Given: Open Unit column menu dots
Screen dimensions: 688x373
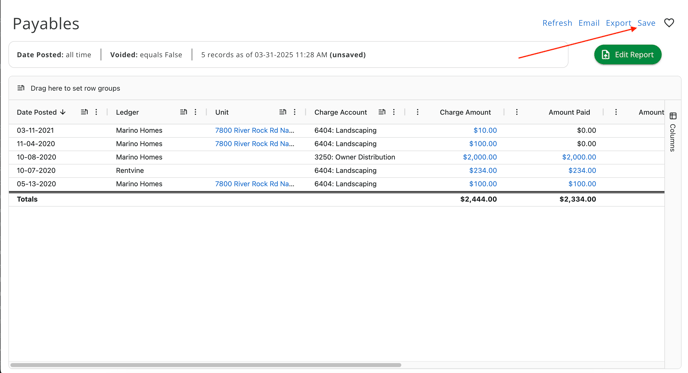Looking at the screenshot, I should pyautogui.click(x=294, y=112).
